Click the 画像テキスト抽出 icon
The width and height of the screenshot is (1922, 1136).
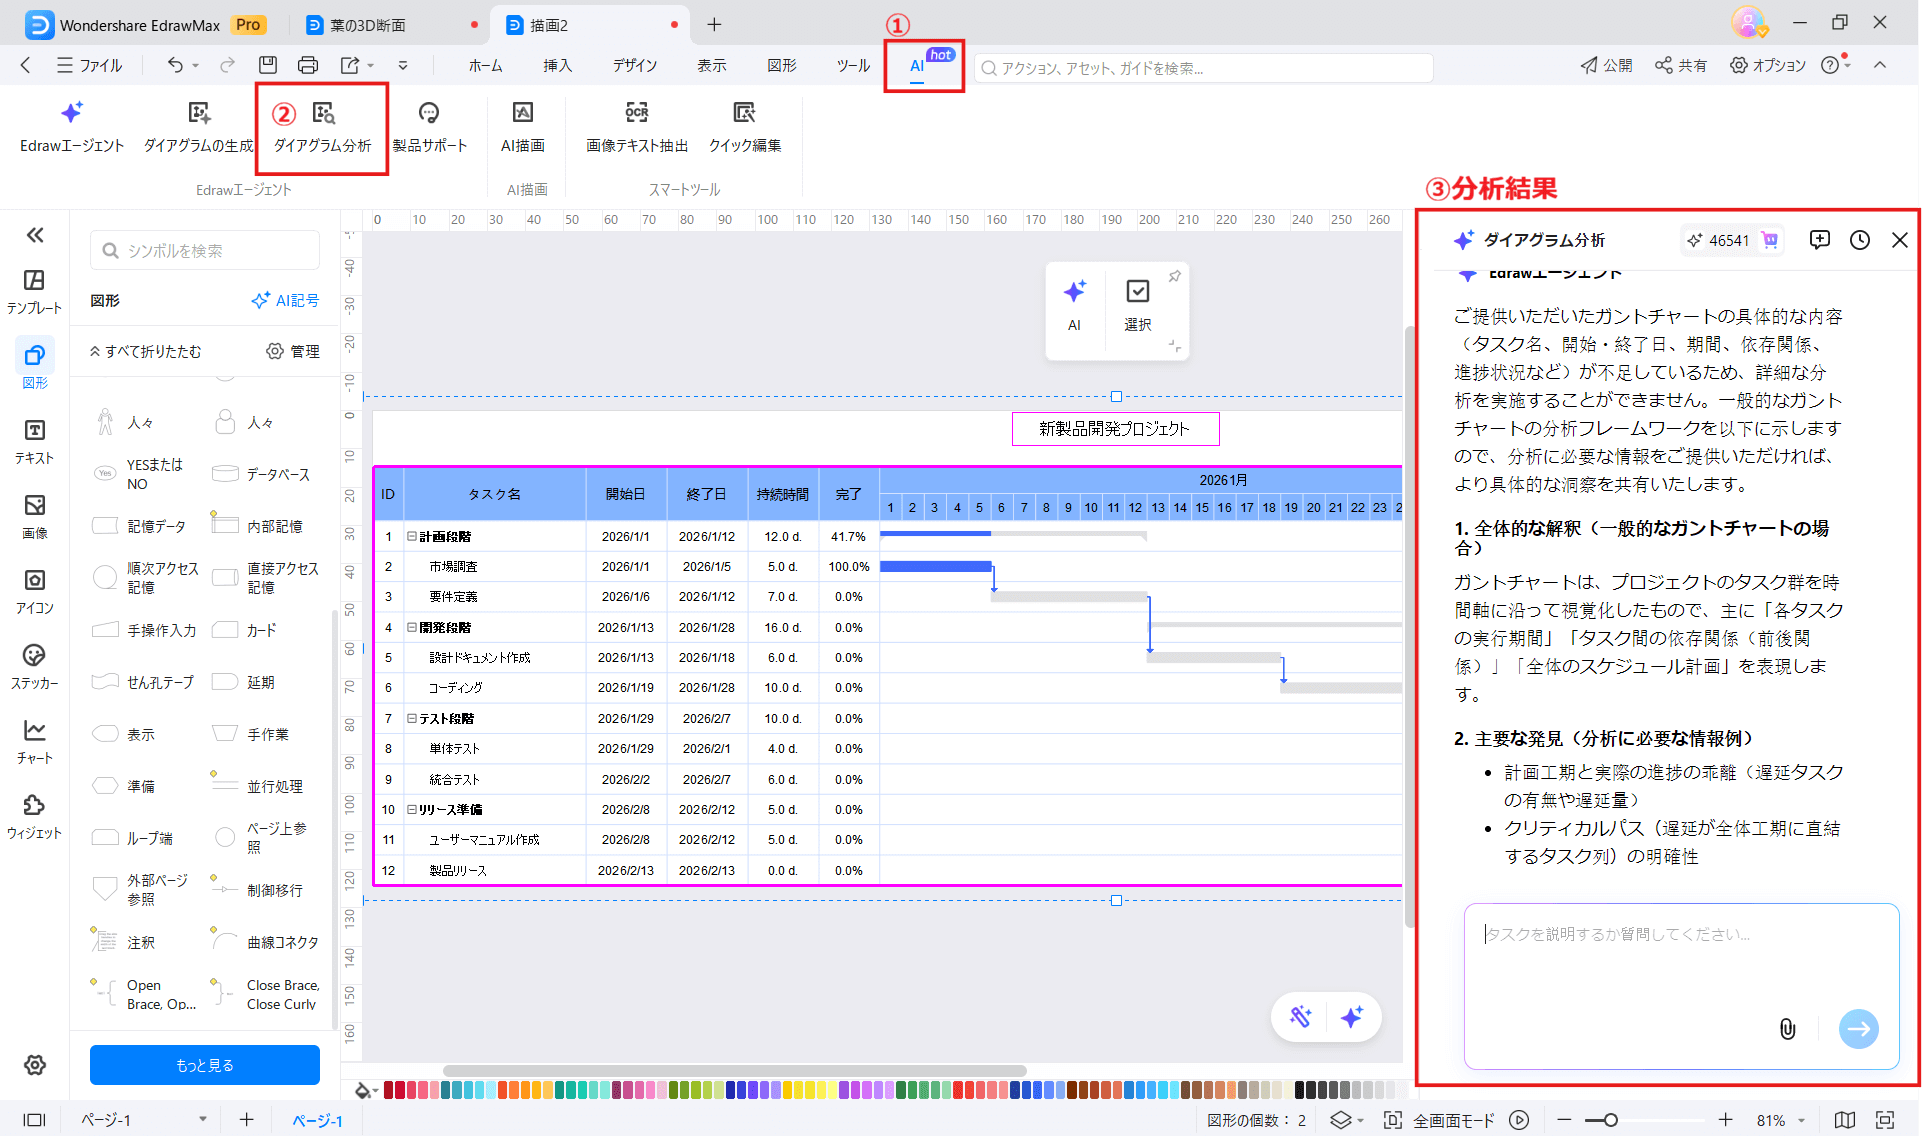pyautogui.click(x=637, y=127)
